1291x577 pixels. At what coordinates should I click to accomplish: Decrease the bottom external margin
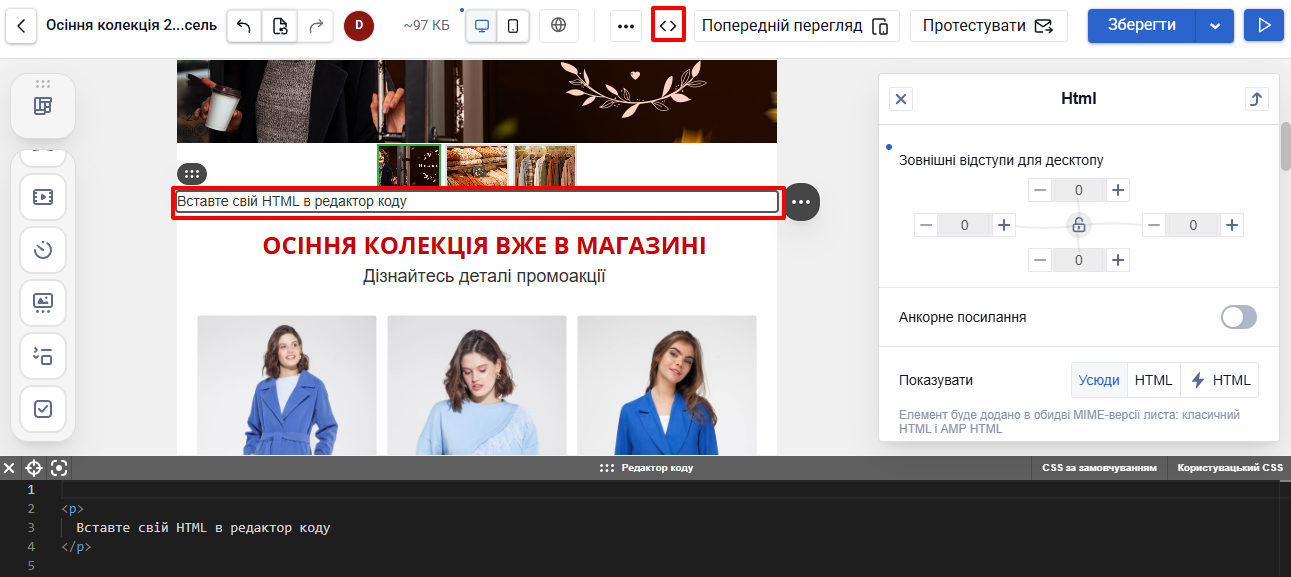pos(1041,260)
